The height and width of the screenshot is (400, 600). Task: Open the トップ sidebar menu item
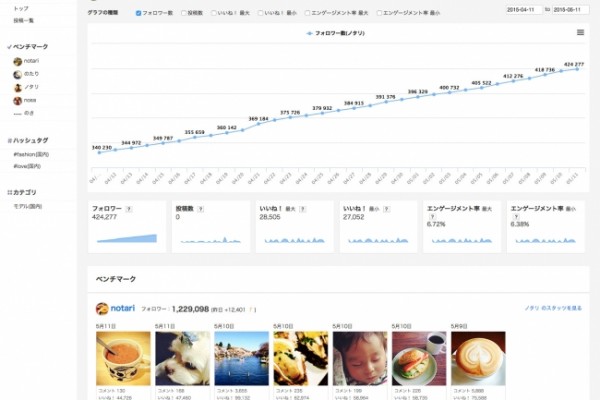tap(21, 8)
